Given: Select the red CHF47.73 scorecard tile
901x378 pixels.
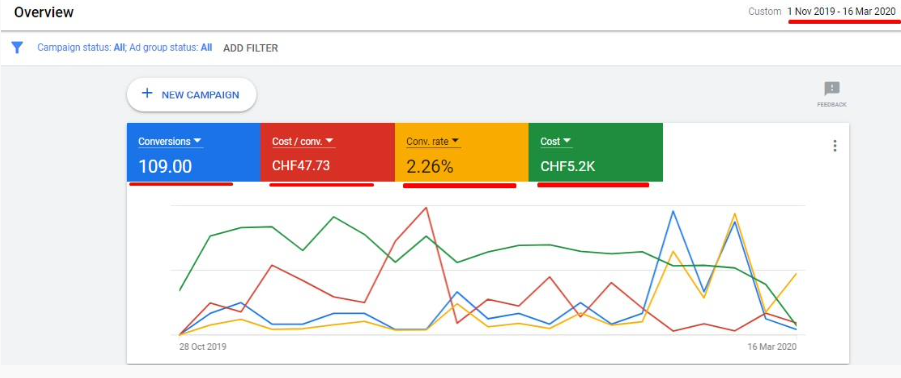Looking at the screenshot, I should click(x=328, y=152).
